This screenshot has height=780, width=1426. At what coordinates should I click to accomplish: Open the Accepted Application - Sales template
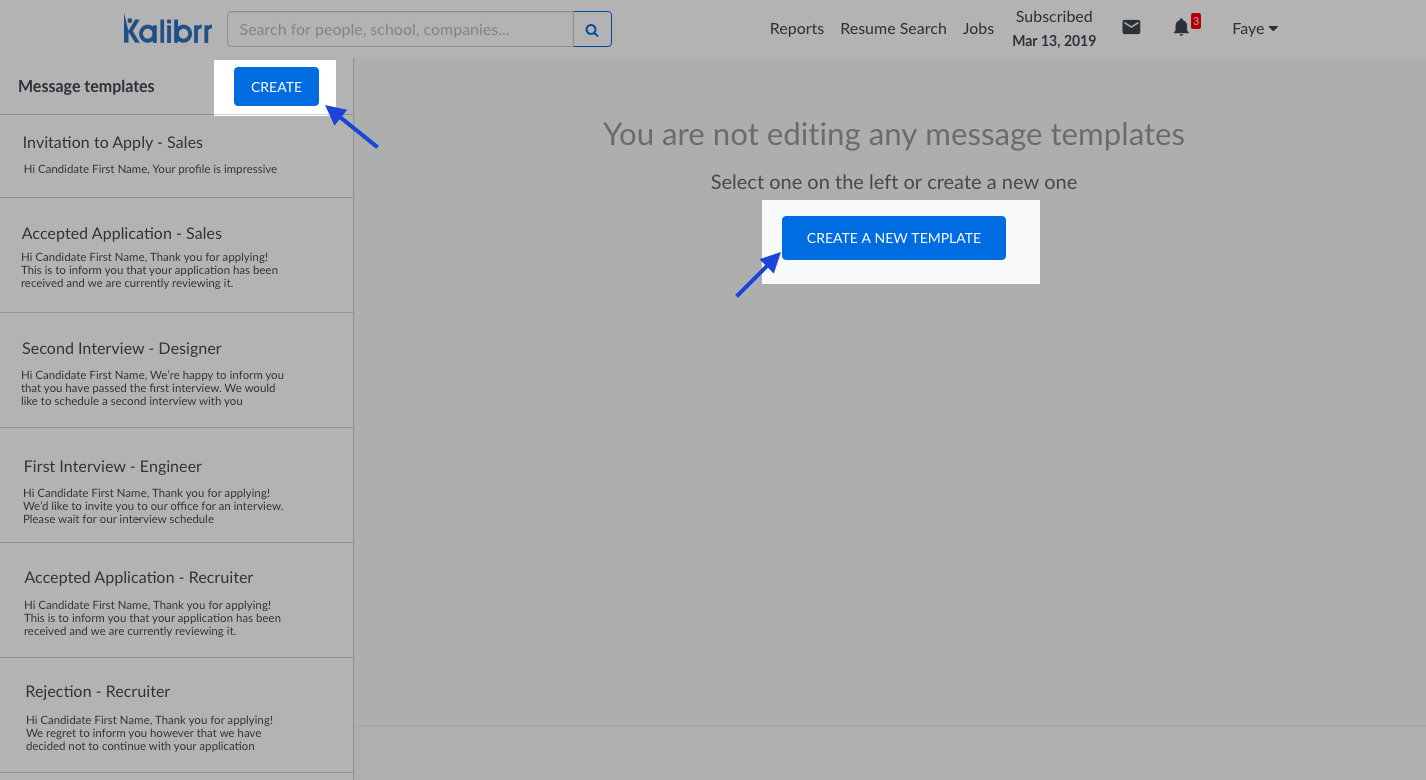(176, 255)
